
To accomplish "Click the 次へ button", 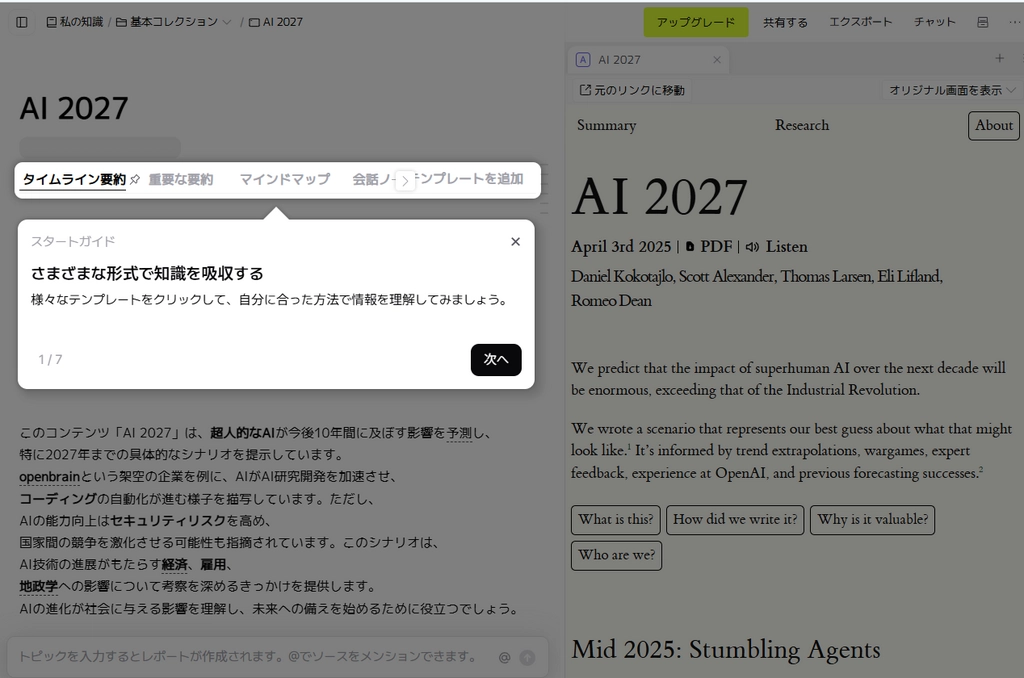I will coord(496,360).
